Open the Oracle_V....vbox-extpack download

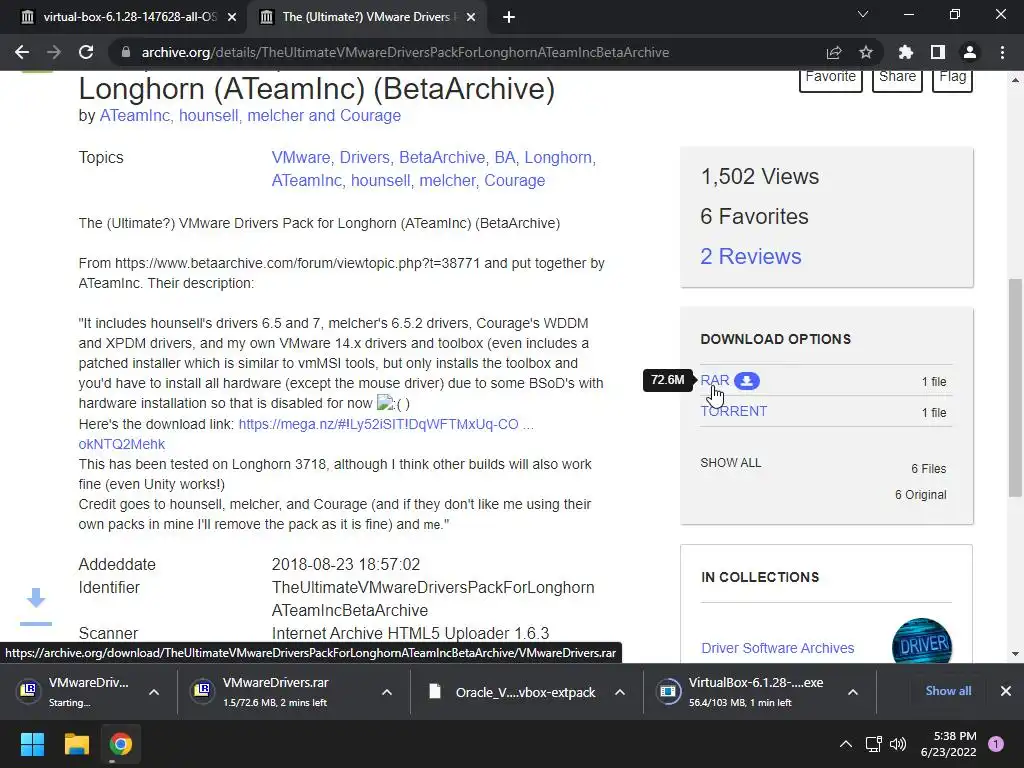pos(513,692)
